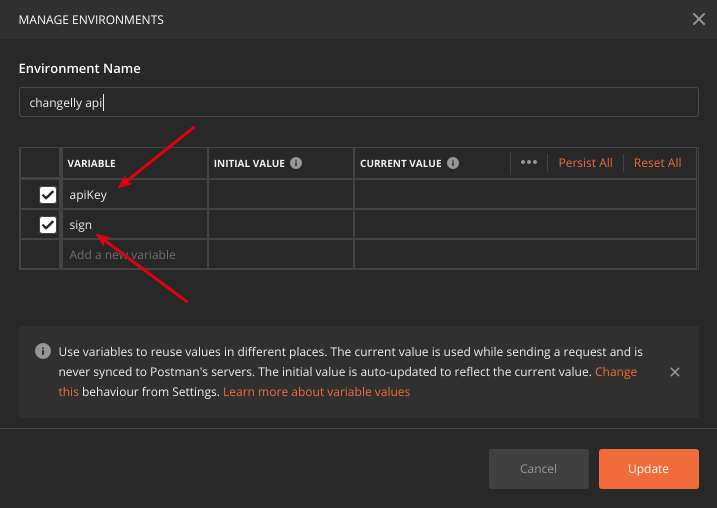Click the VARIABLE column header
Viewport: 717px width, 508px height.
91,163
